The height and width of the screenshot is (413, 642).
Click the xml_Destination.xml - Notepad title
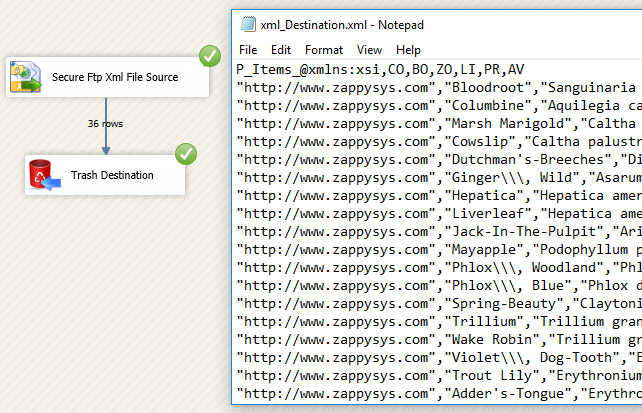coord(342,25)
